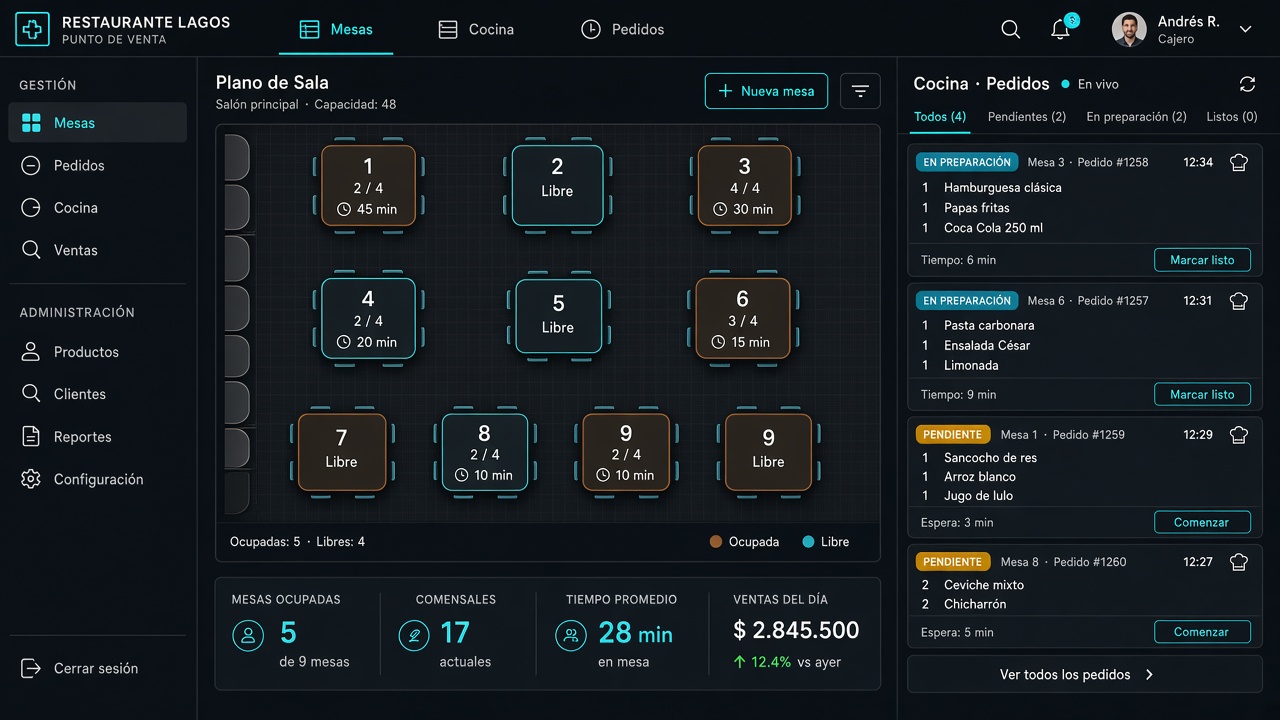Open Ver todos los pedidos link

pyautogui.click(x=1084, y=675)
